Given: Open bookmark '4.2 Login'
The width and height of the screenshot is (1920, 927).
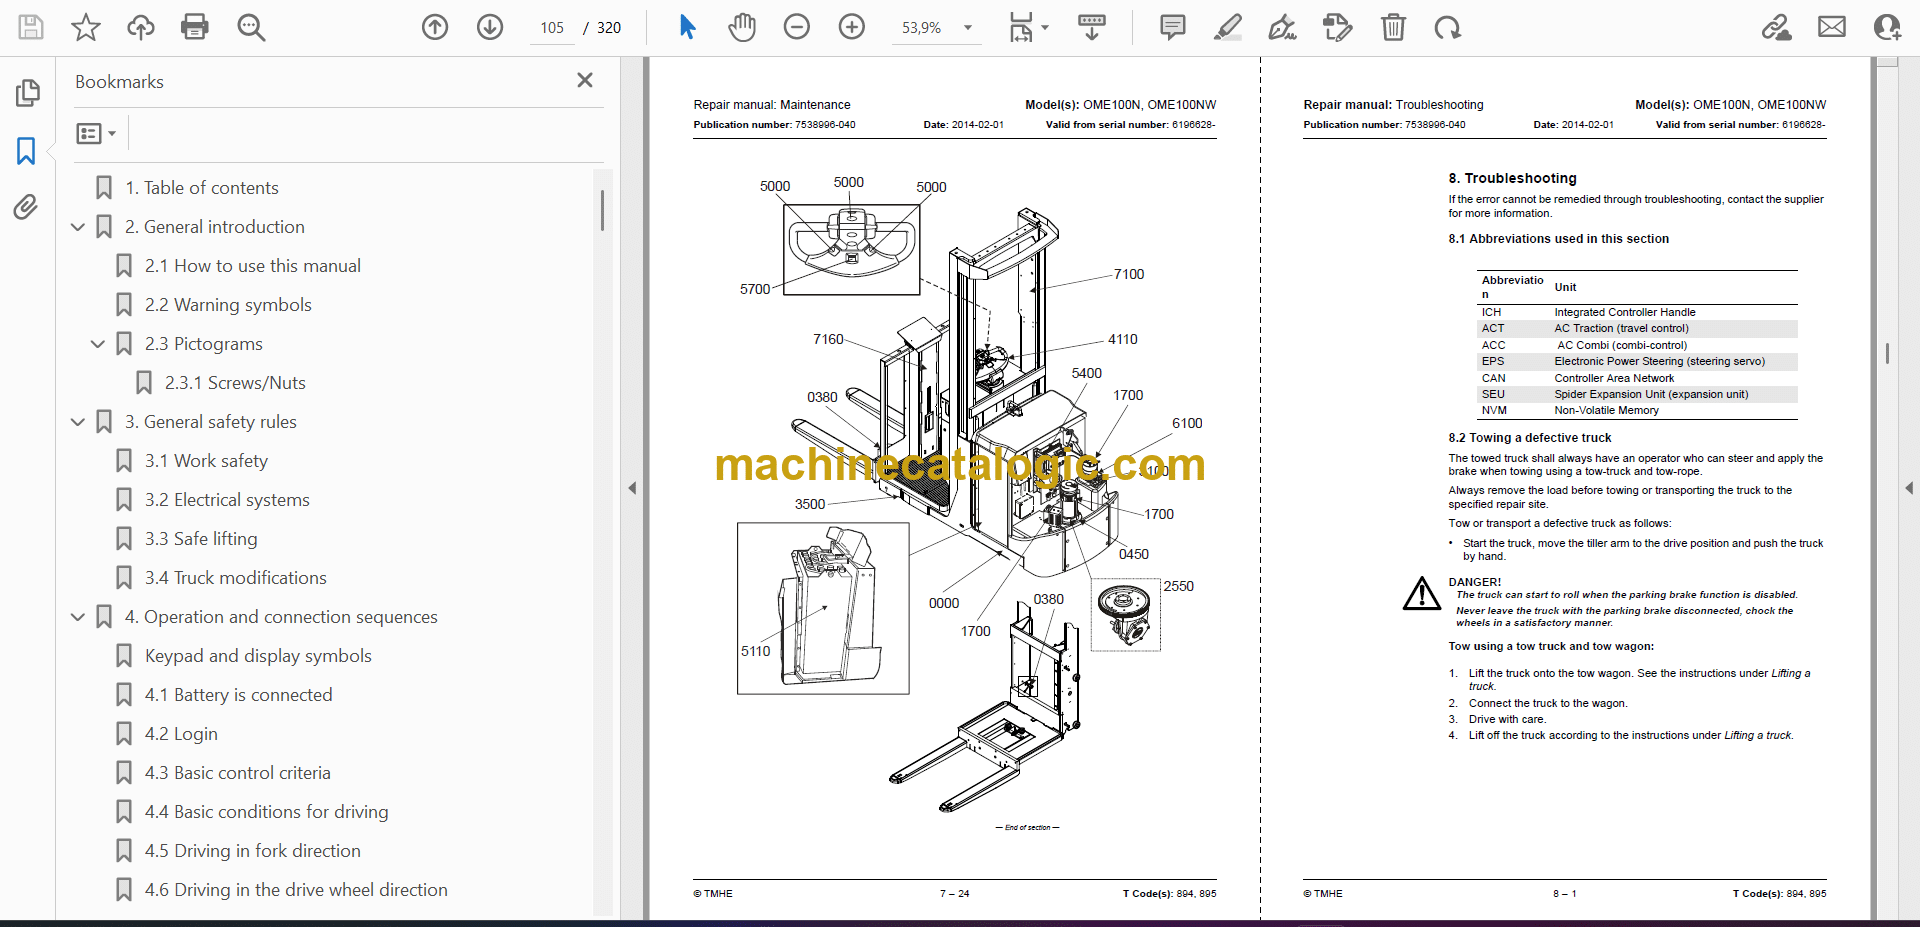Looking at the screenshot, I should pyautogui.click(x=181, y=734).
